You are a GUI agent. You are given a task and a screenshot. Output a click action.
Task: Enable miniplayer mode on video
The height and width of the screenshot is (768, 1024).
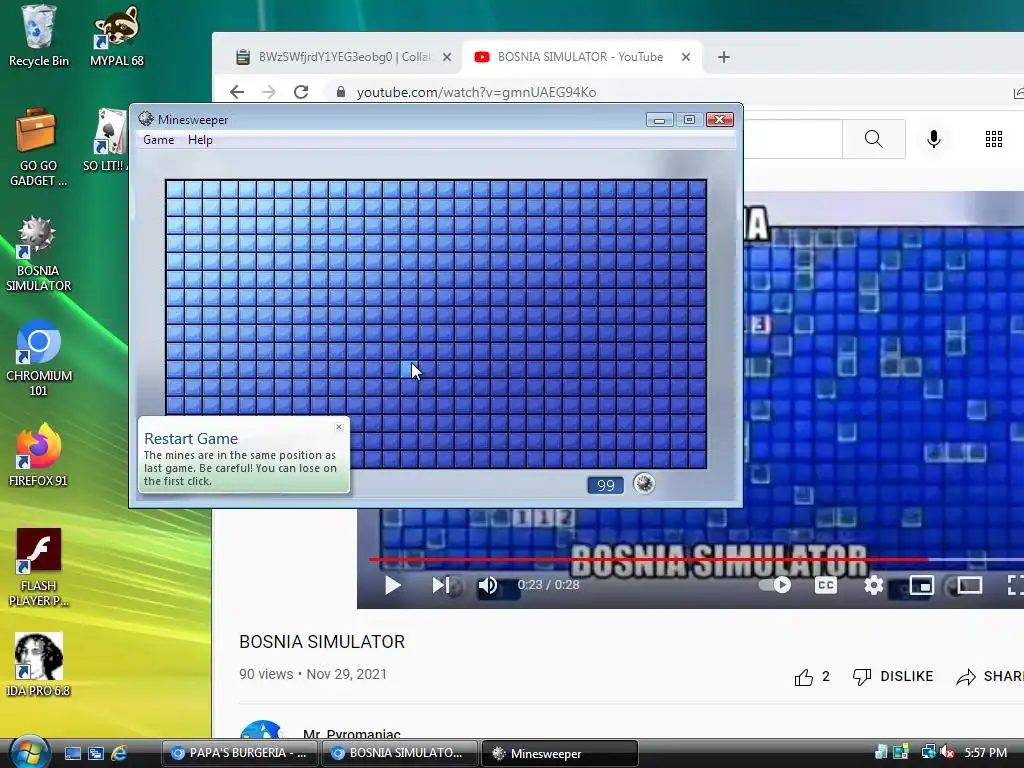pyautogui.click(x=921, y=585)
